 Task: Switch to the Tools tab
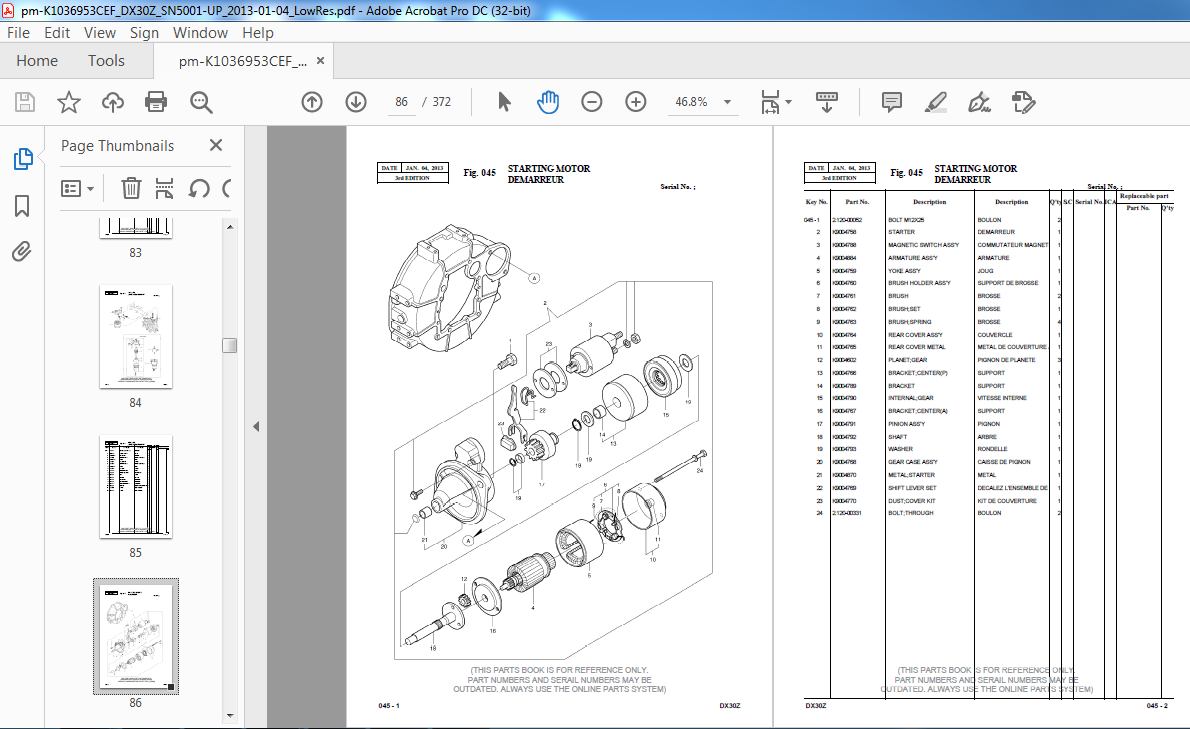click(x=106, y=61)
